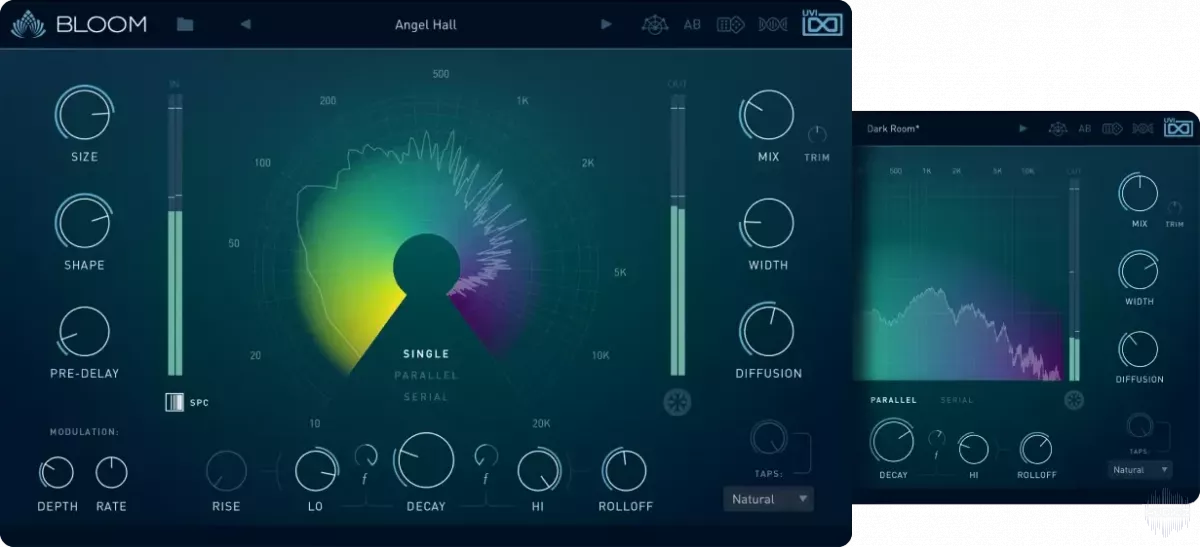Select PARALLEL mode in Dark Room window
Viewport: 1200px width, 547px height.
click(893, 400)
